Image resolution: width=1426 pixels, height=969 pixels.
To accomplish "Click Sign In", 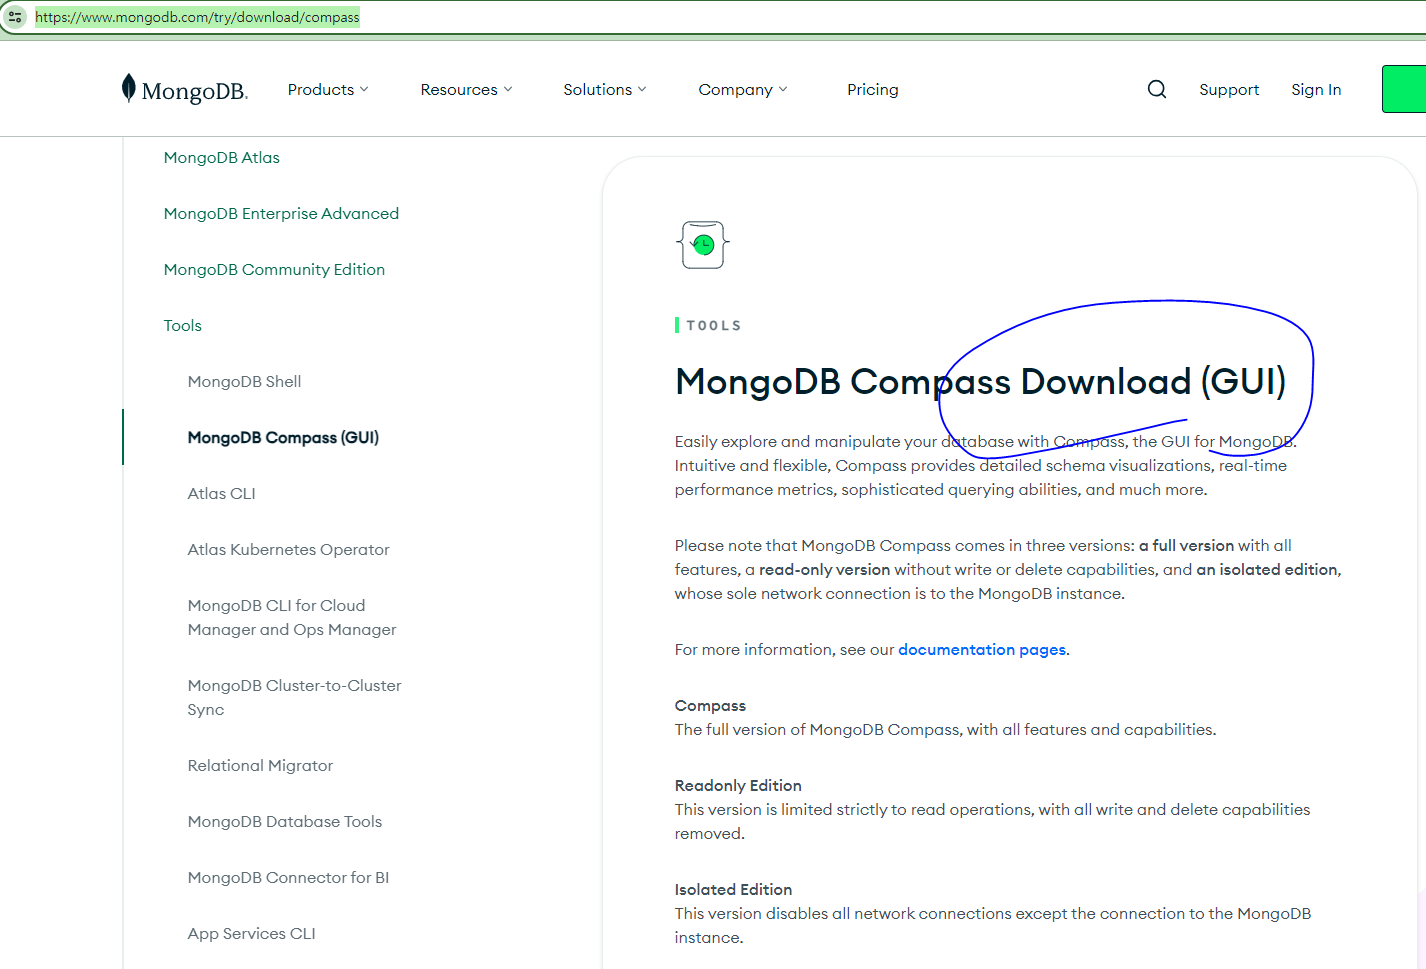I will pyautogui.click(x=1316, y=89).
